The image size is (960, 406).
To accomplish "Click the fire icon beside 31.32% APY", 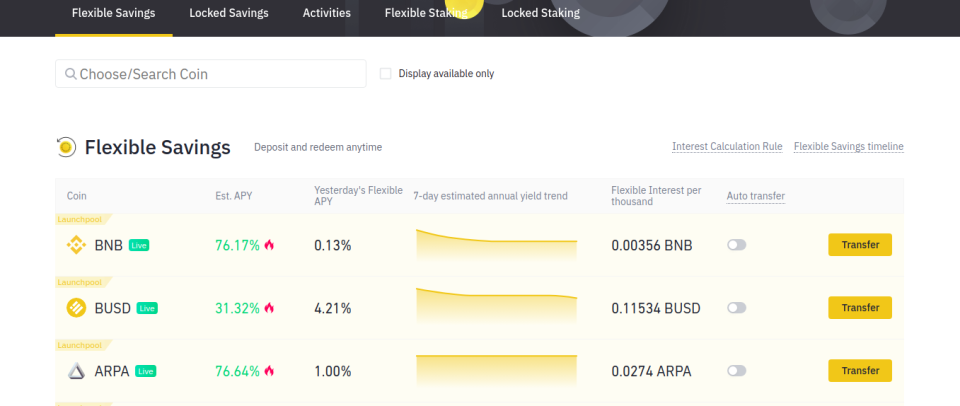I will point(269,308).
